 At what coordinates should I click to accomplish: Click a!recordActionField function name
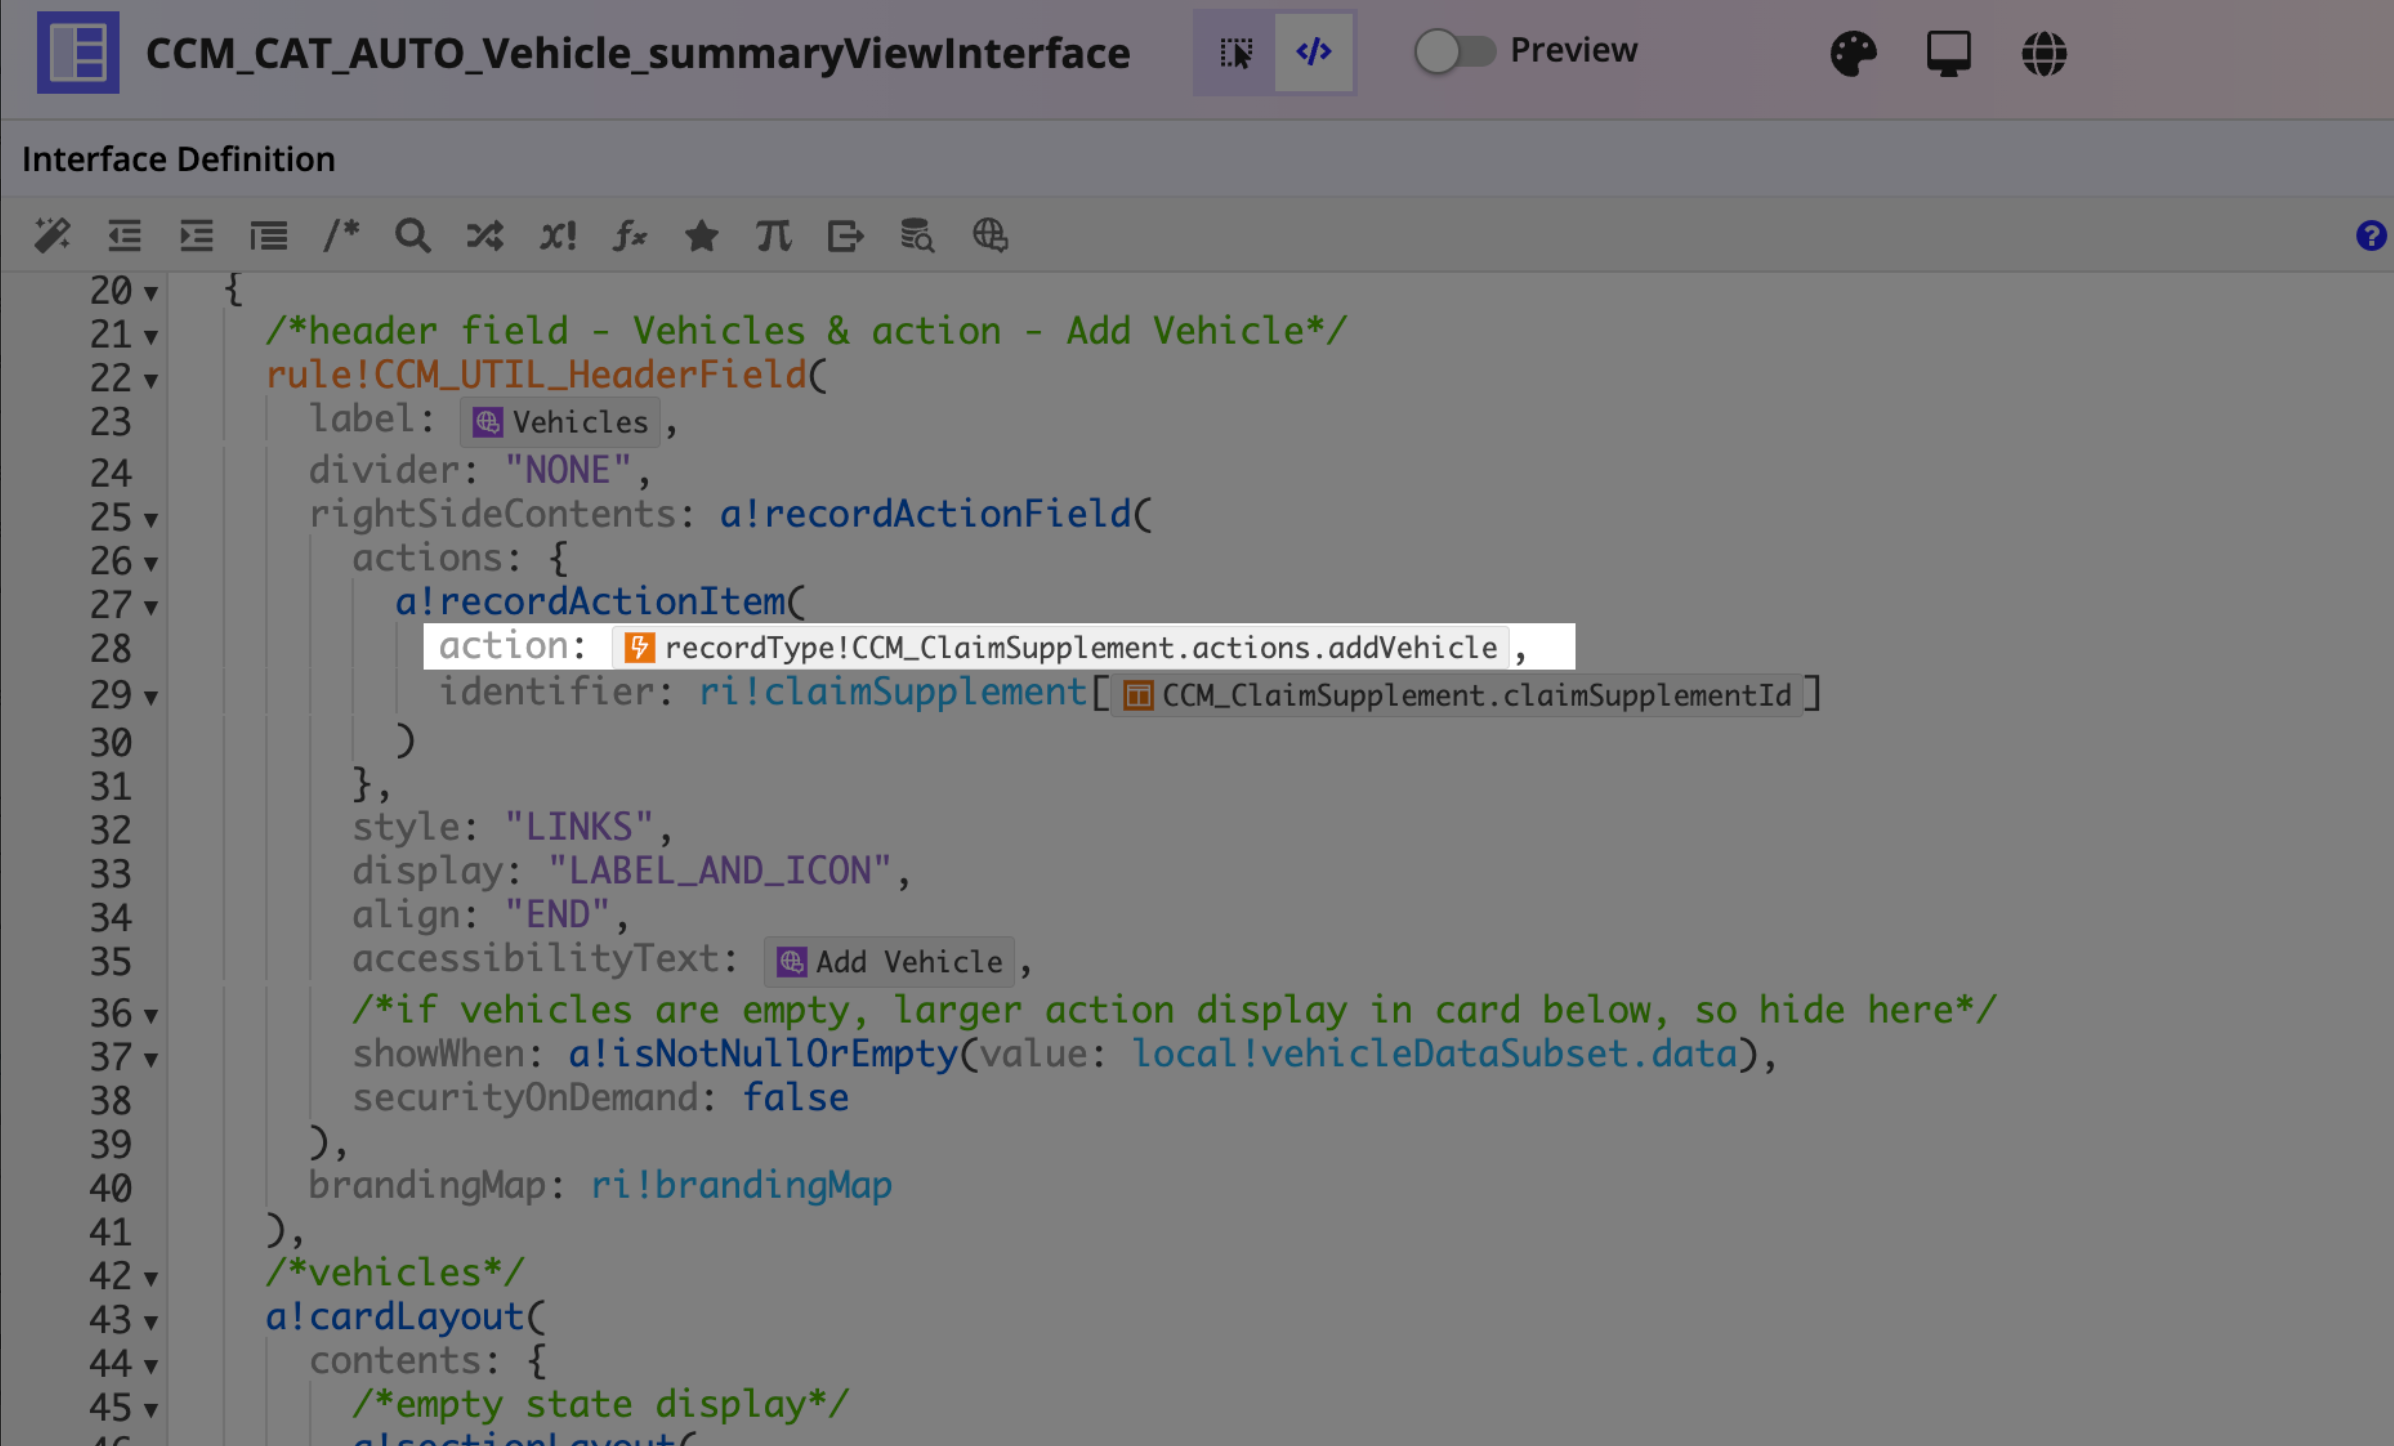(x=925, y=514)
